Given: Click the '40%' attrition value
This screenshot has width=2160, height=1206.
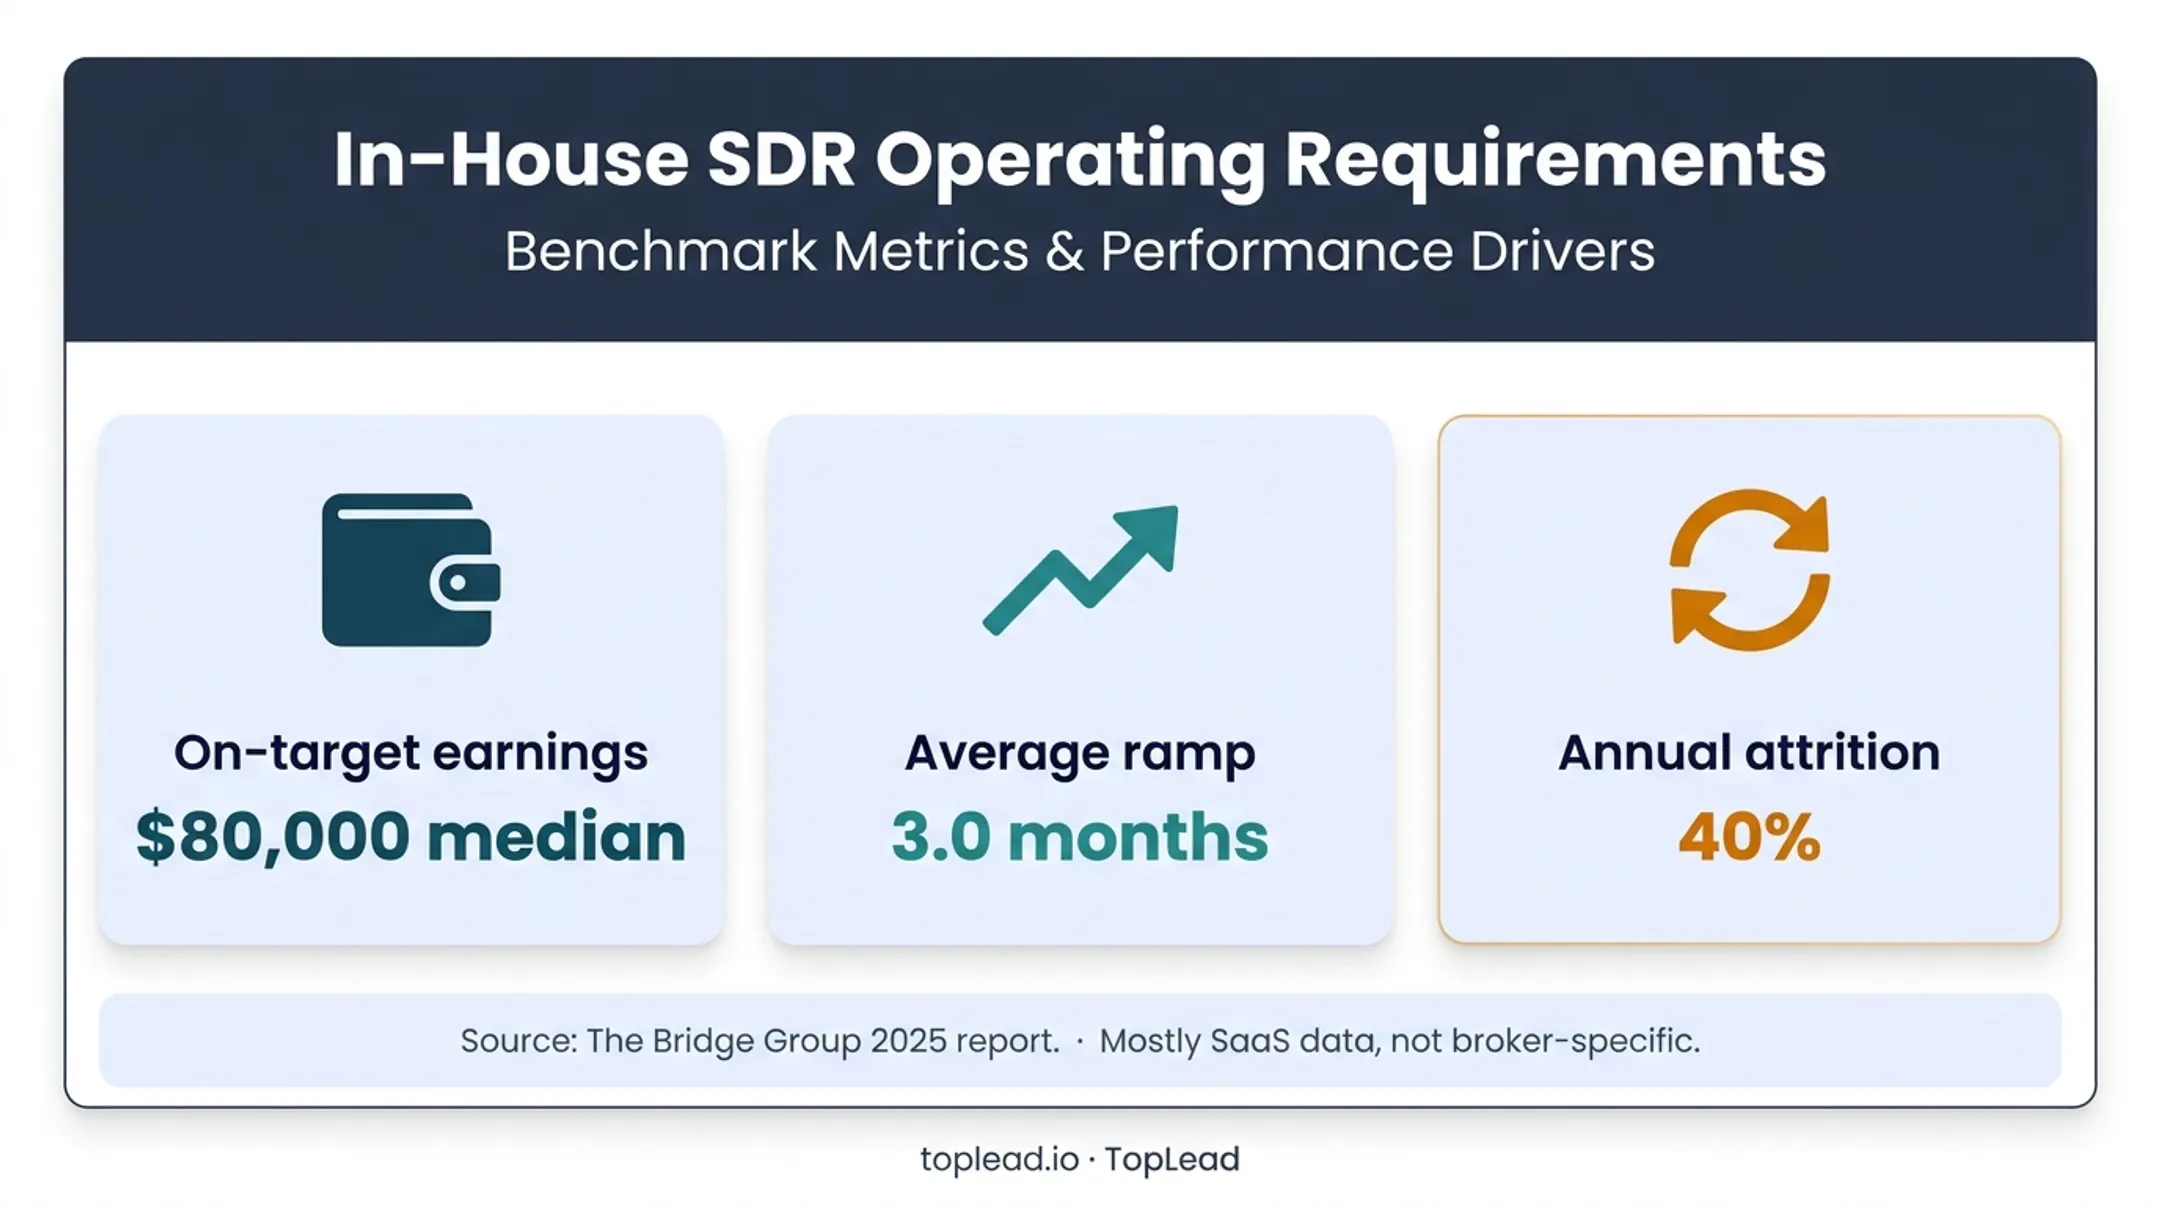Looking at the screenshot, I should coord(1749,837).
